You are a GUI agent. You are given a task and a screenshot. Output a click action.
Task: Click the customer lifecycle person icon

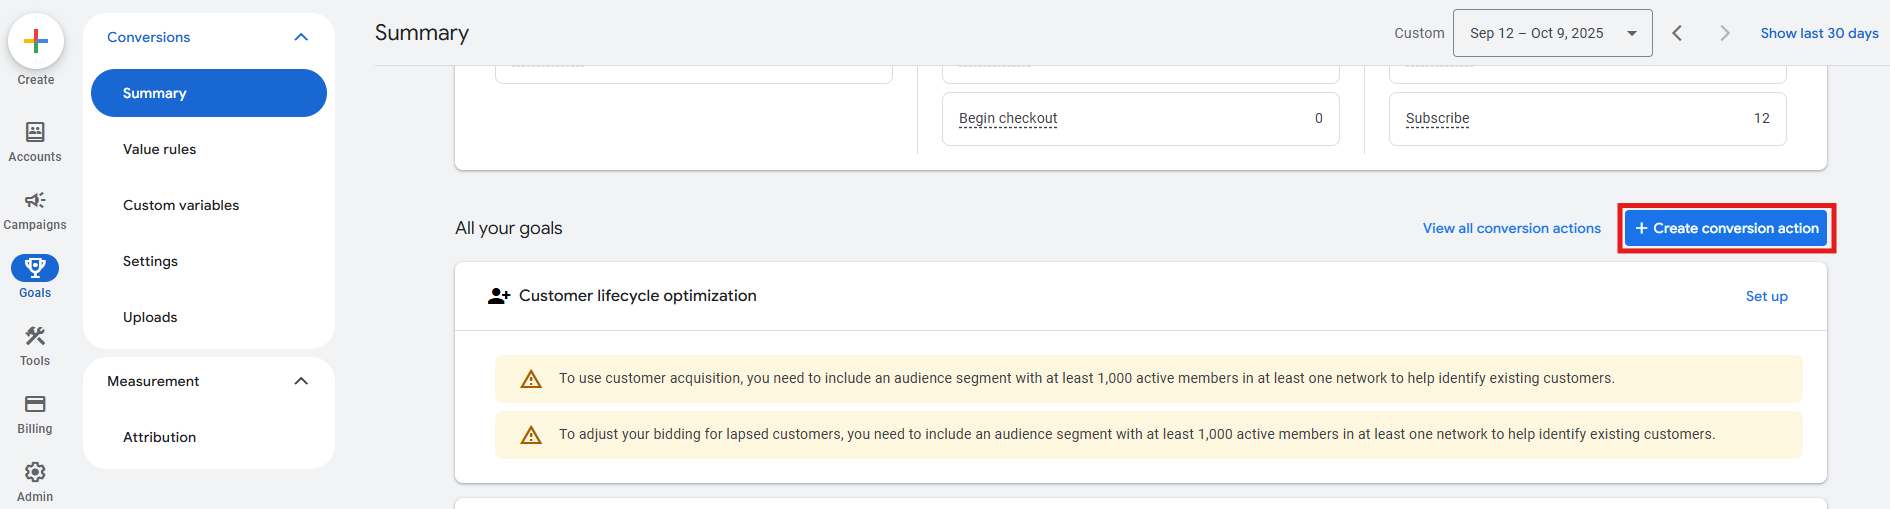tap(499, 296)
